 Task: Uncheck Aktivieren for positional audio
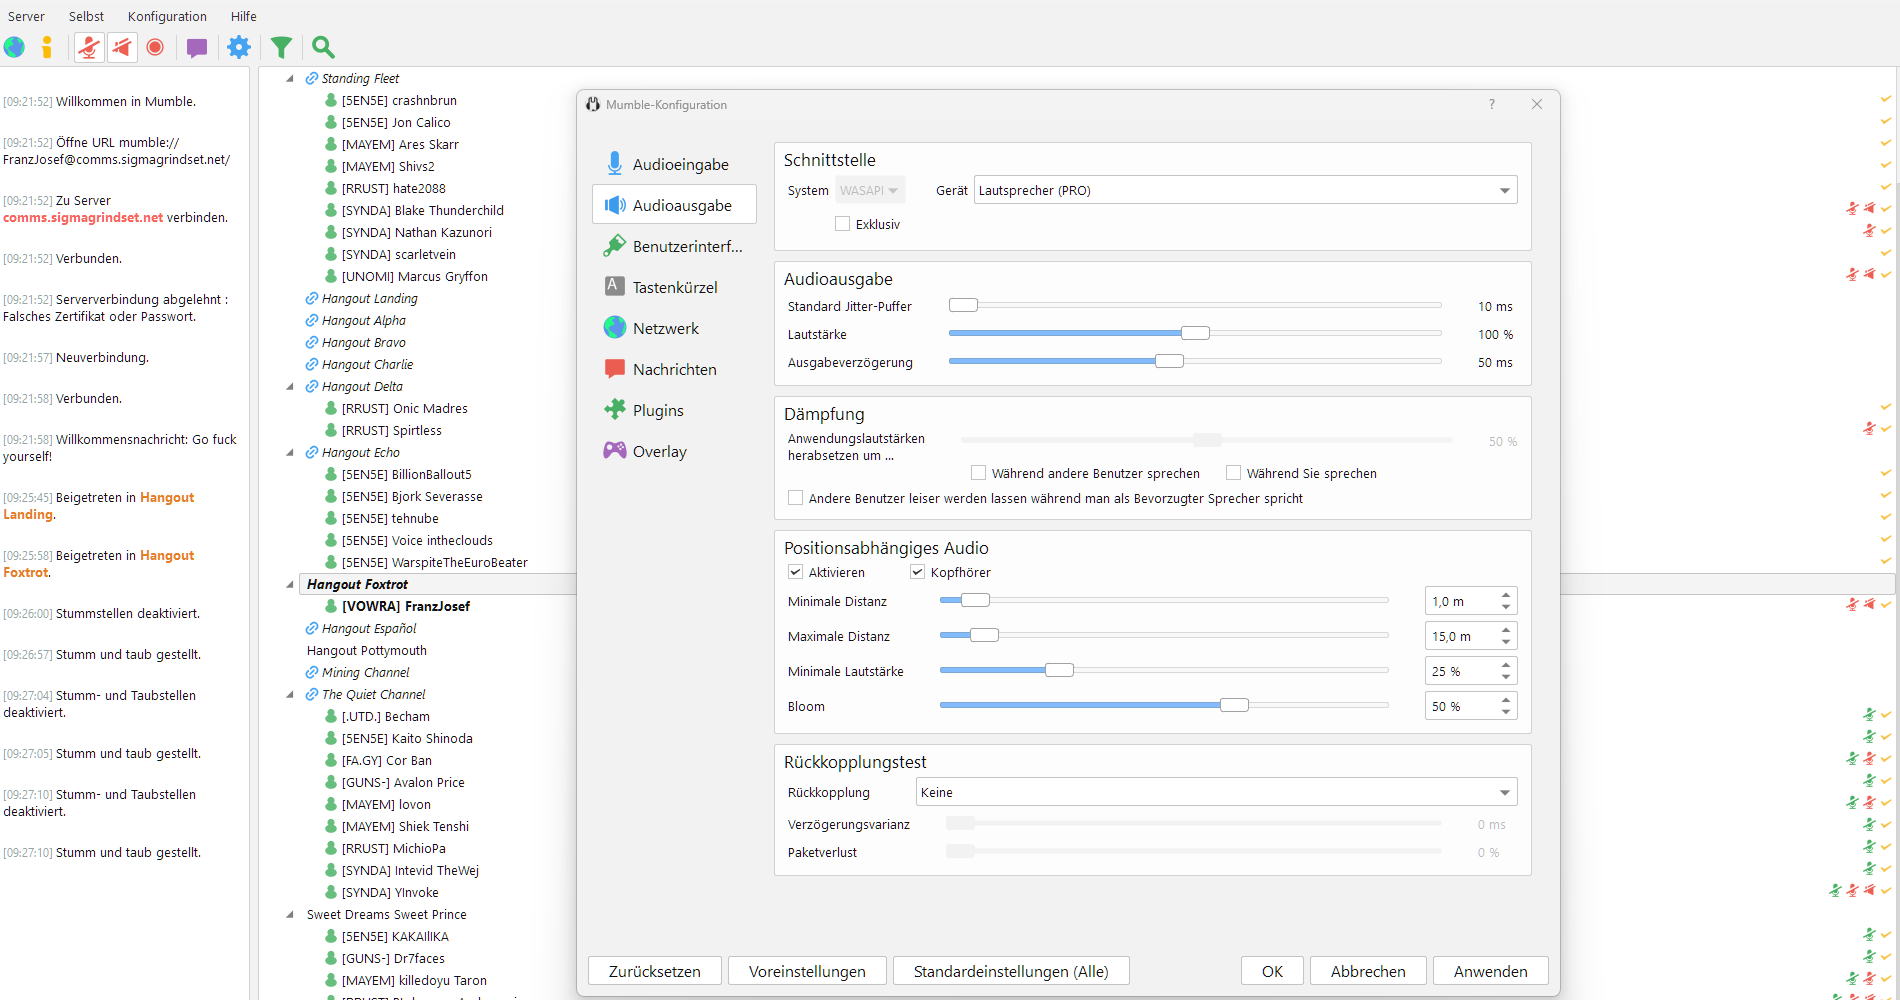point(796,572)
